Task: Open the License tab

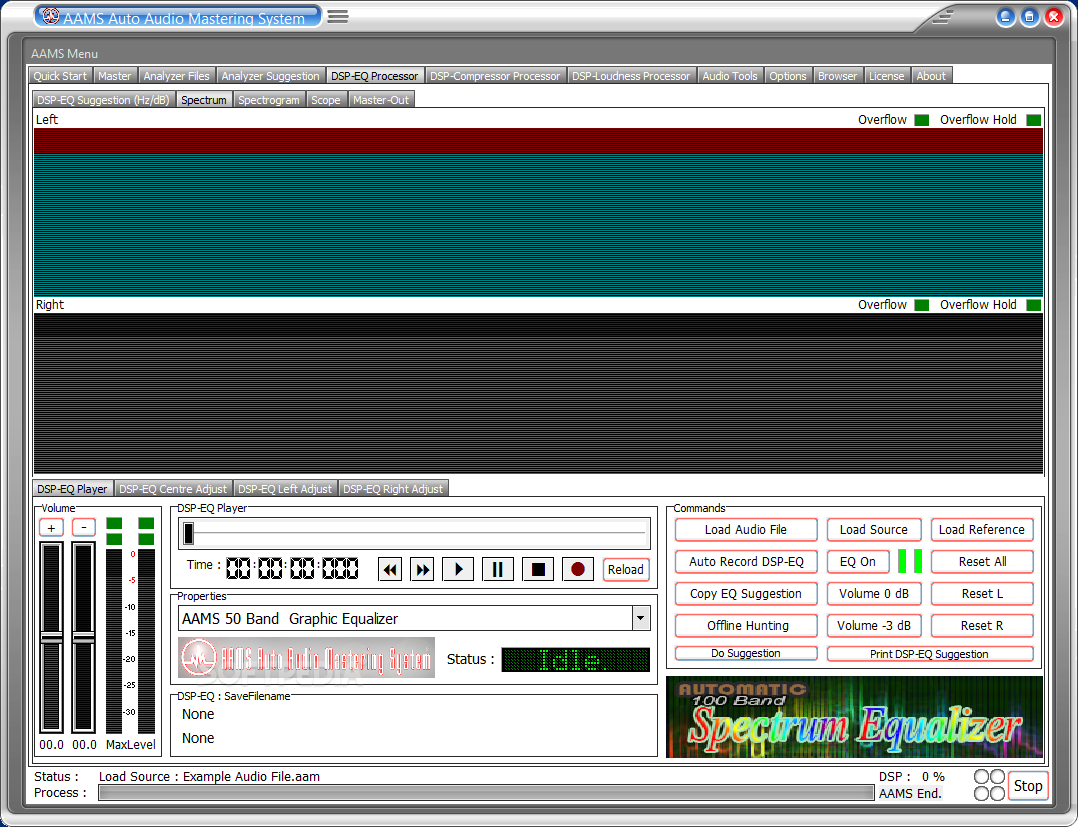Action: click(x=887, y=76)
